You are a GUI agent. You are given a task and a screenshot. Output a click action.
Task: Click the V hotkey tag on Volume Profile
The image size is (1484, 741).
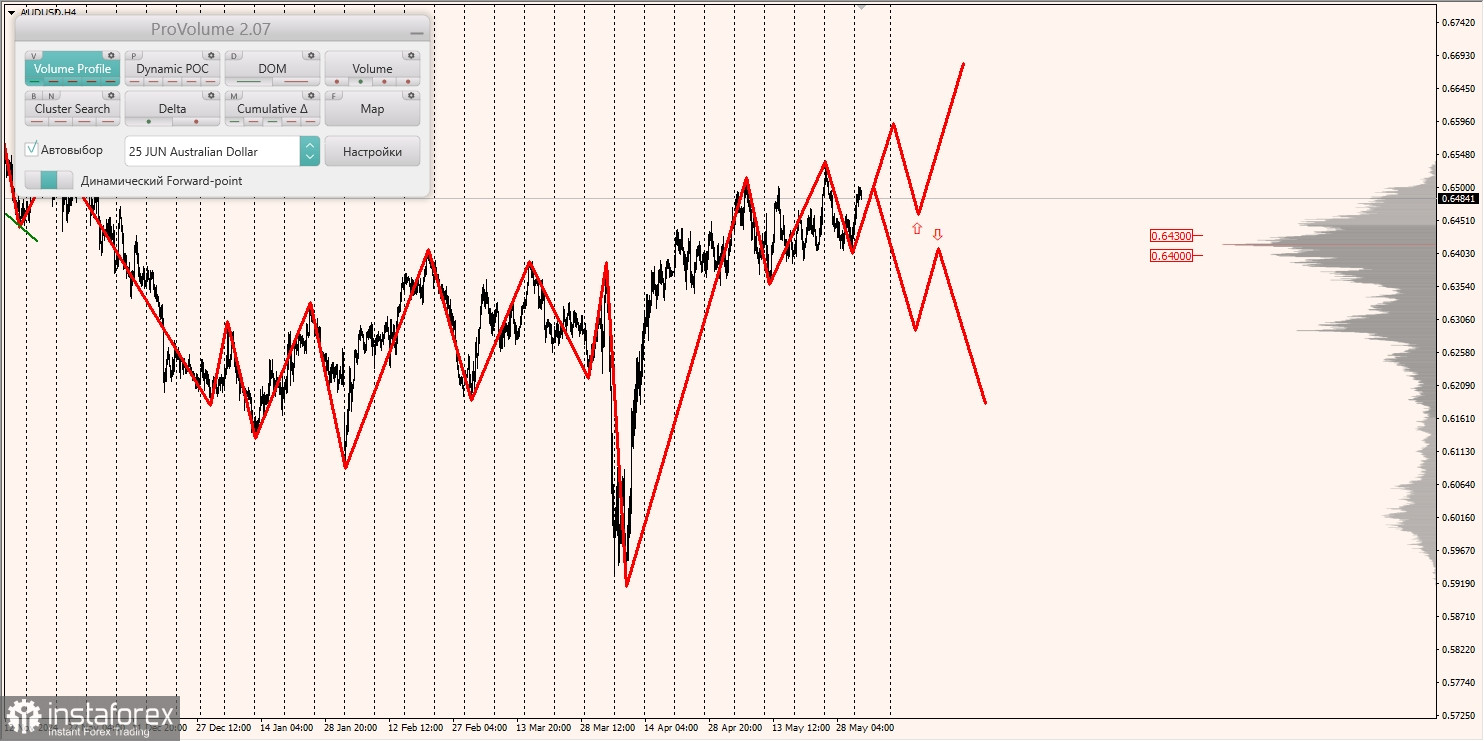[35, 56]
